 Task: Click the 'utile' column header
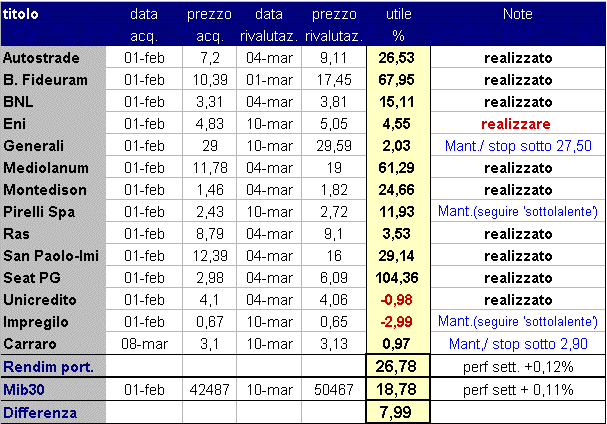398,14
